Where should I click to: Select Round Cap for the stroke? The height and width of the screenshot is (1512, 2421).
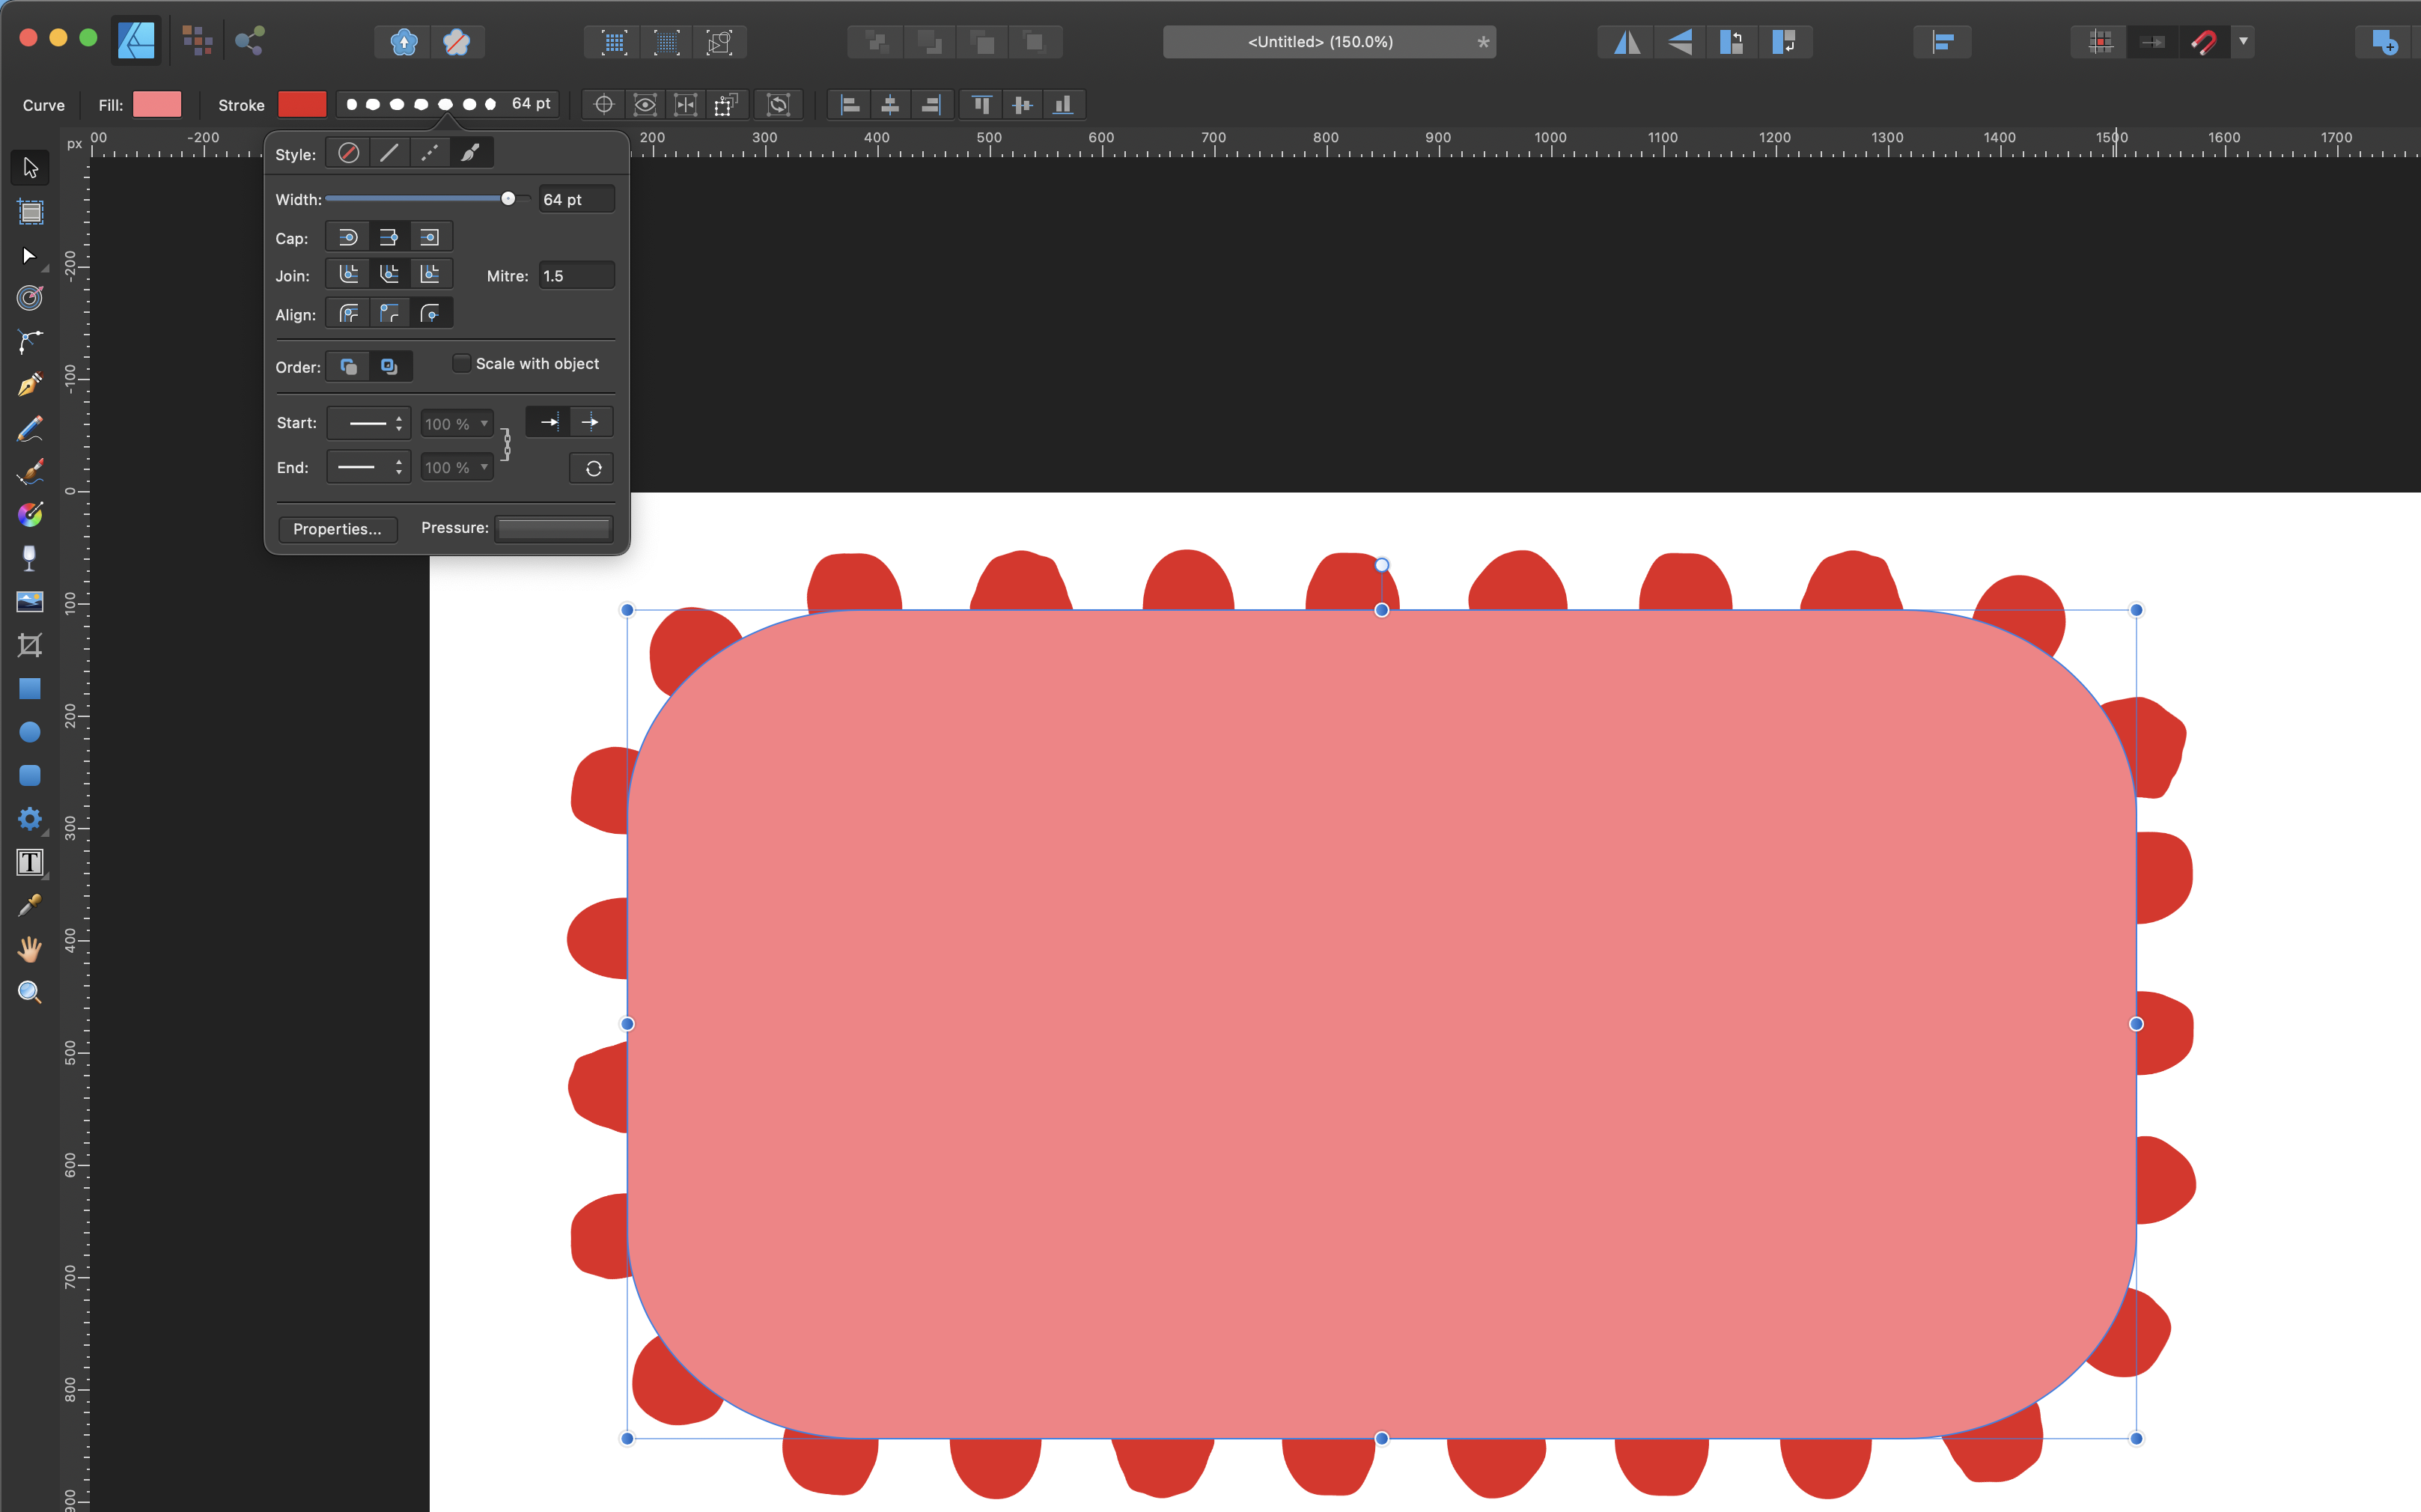348,237
